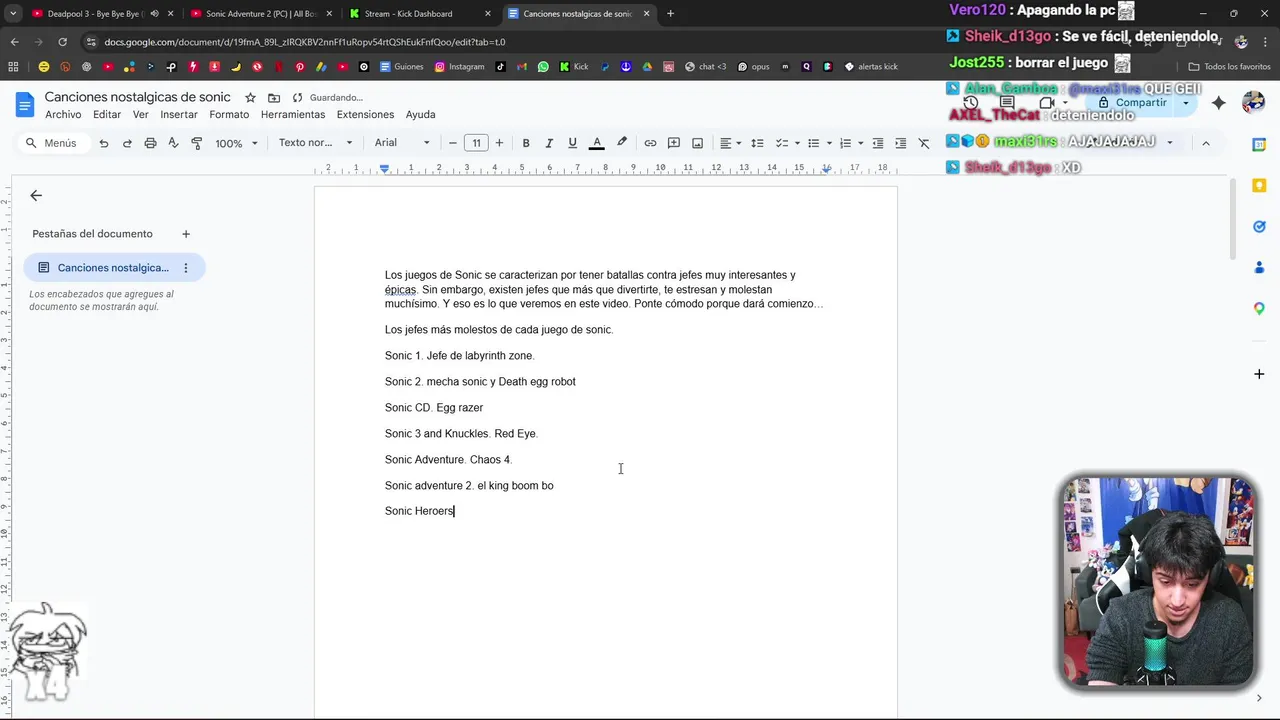Click the font size field showing 11
This screenshot has height=720, width=1280.
476,143
